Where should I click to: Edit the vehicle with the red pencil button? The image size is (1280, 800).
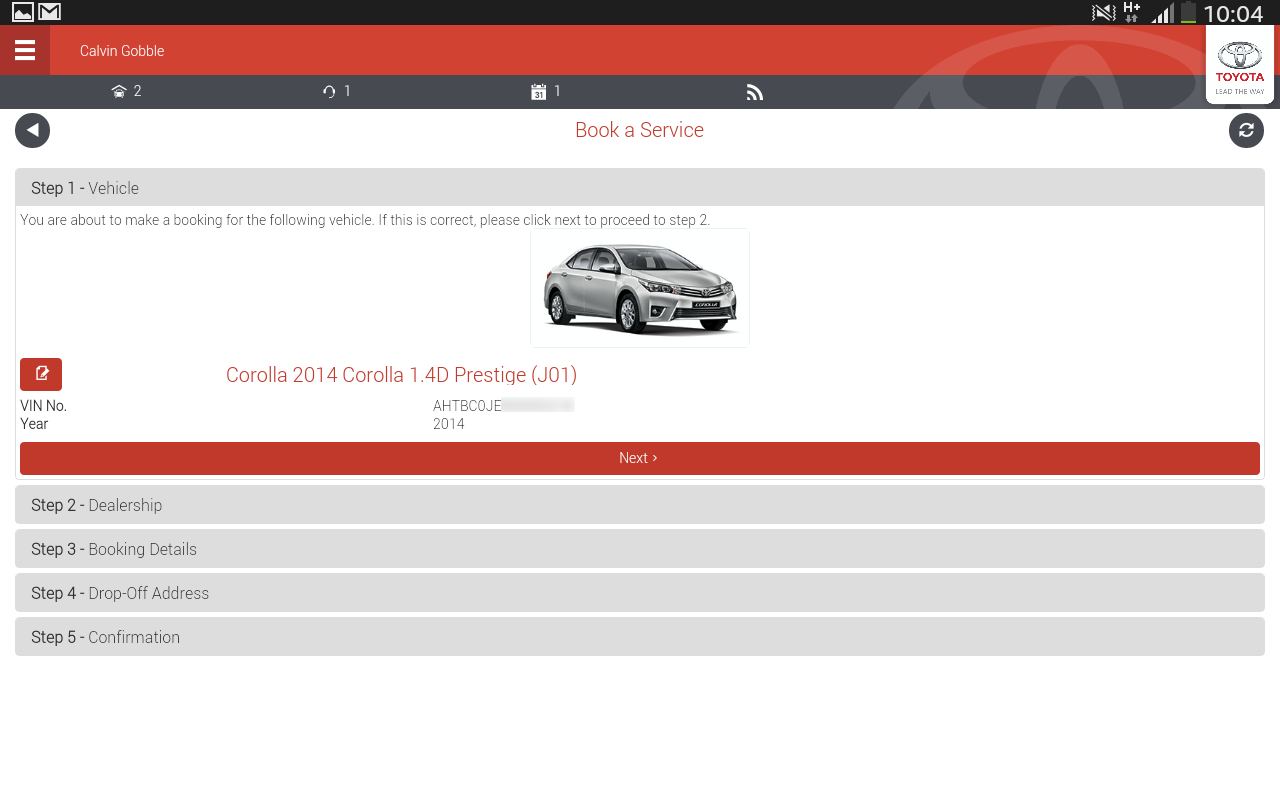tap(41, 374)
